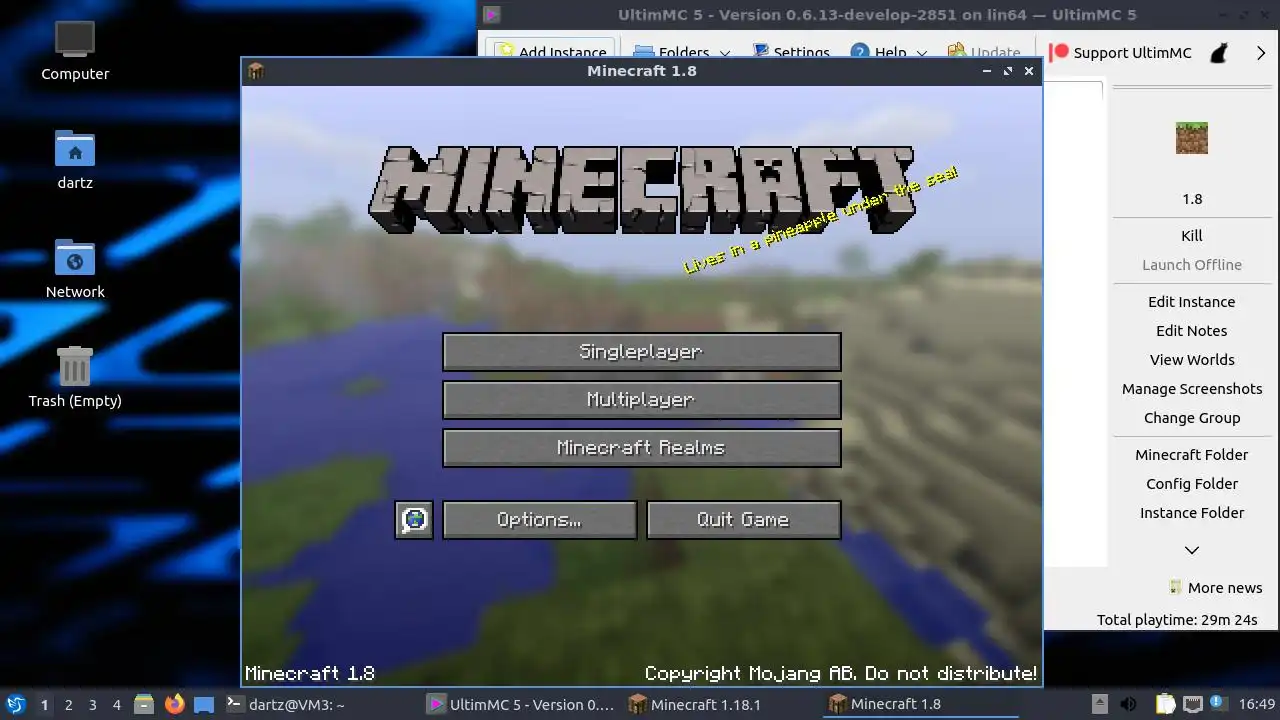Switch to the Minecraft 1.8 taskbar entry
Image resolution: width=1280 pixels, height=720 pixels.
click(x=921, y=704)
